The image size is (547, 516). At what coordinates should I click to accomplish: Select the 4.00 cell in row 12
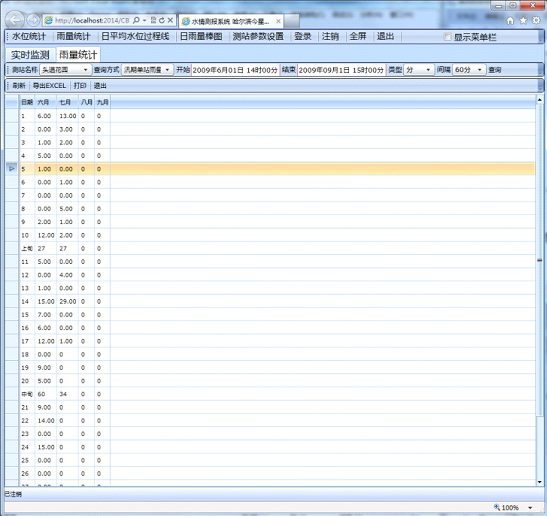[x=68, y=275]
